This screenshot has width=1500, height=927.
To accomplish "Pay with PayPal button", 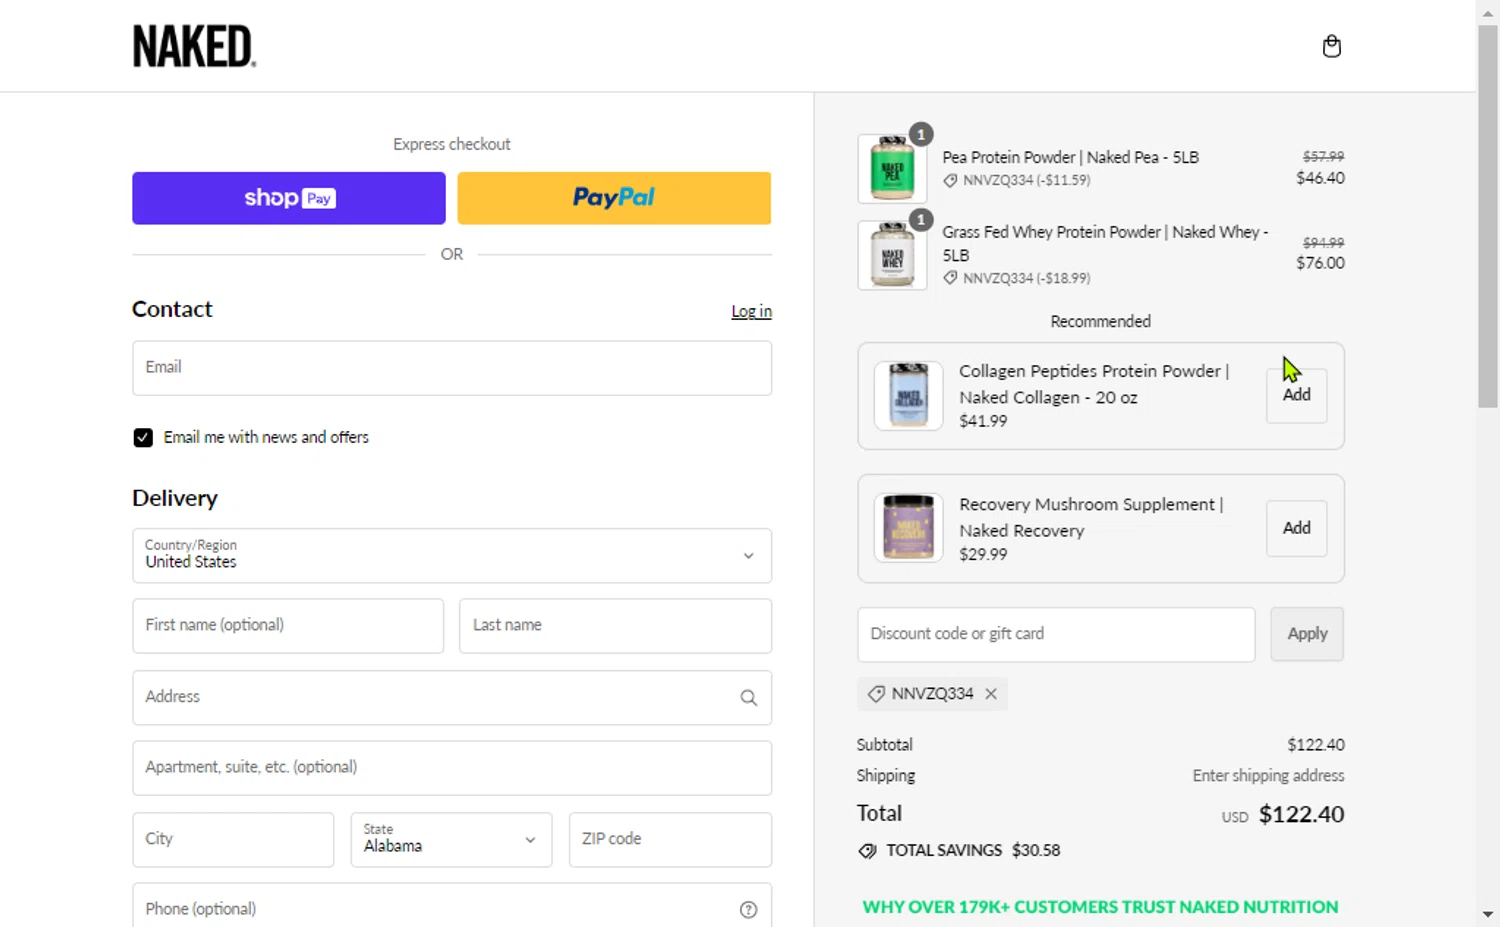I will tap(614, 198).
